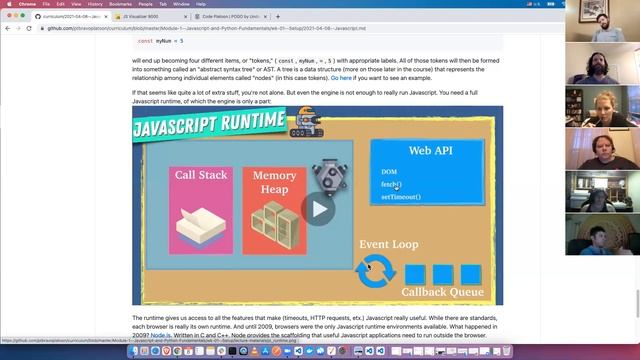Viewport: 640px width, 360px height.
Task: Click the 'Callback Queue' label
Action: [442, 292]
